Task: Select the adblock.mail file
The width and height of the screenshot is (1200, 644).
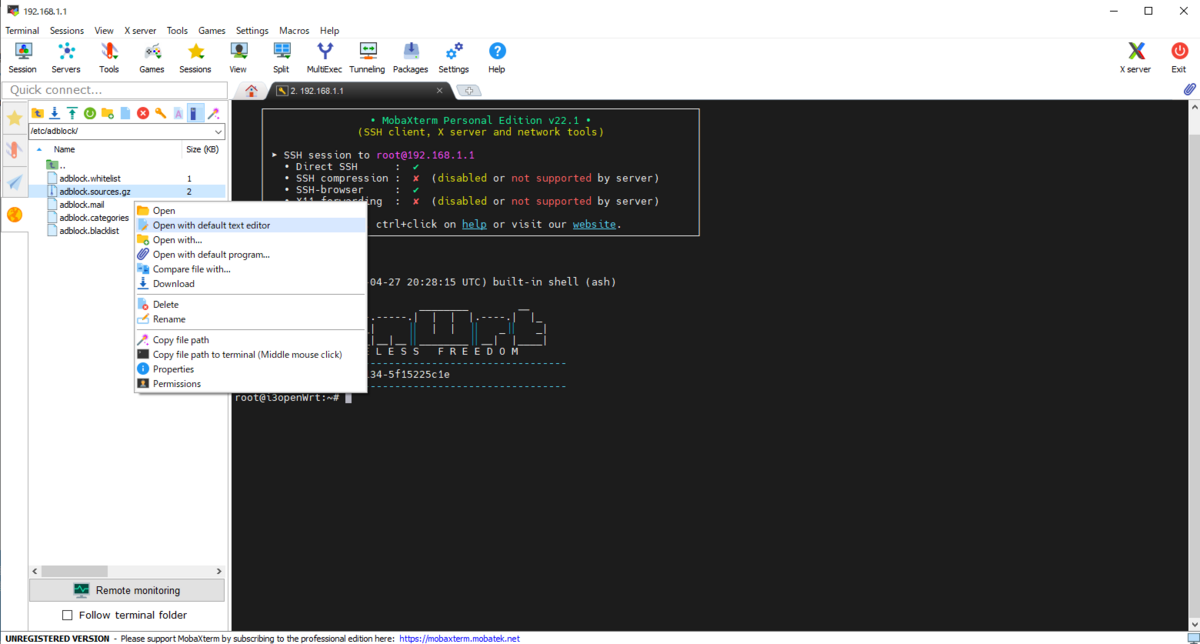Action: 82,204
